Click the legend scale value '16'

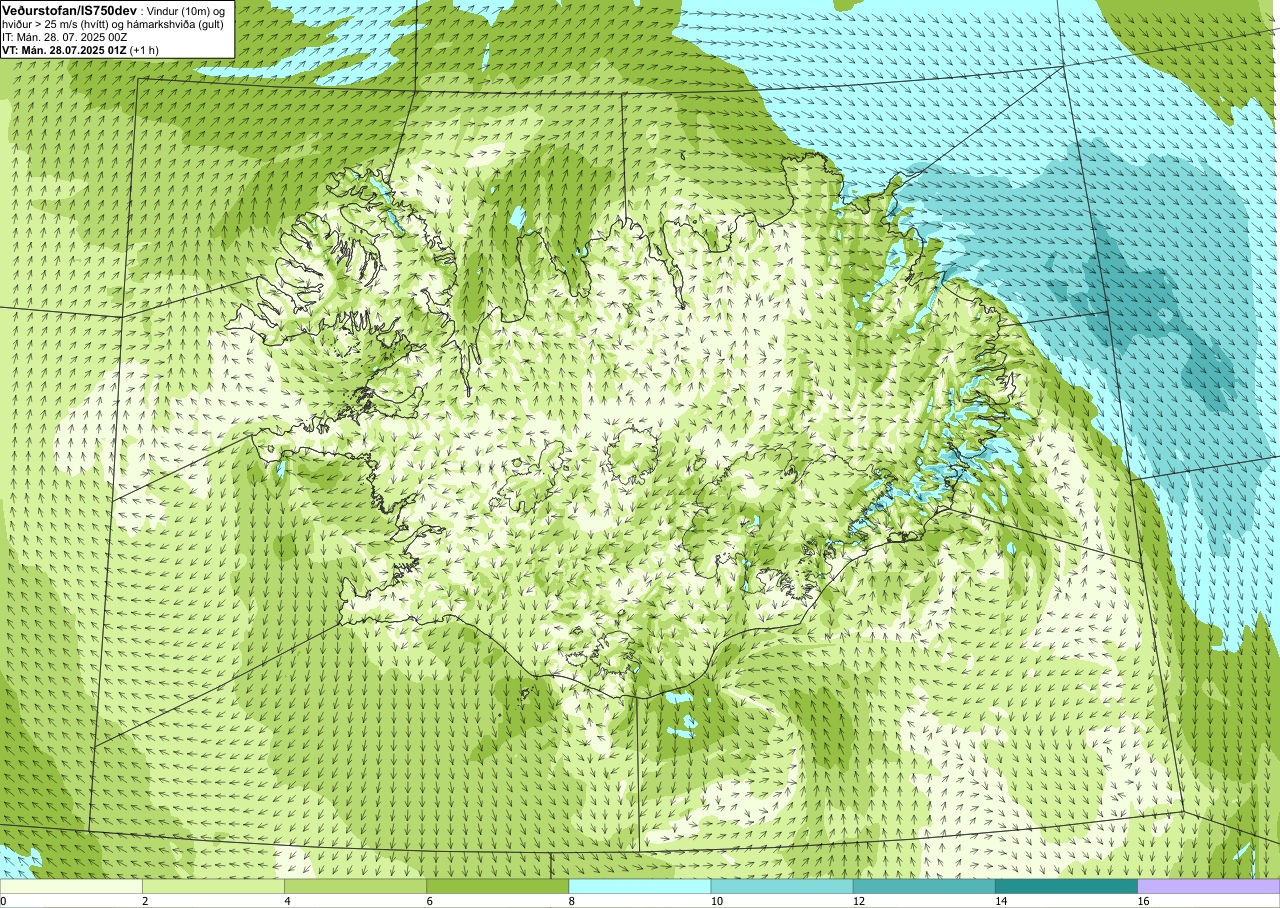click(1143, 901)
